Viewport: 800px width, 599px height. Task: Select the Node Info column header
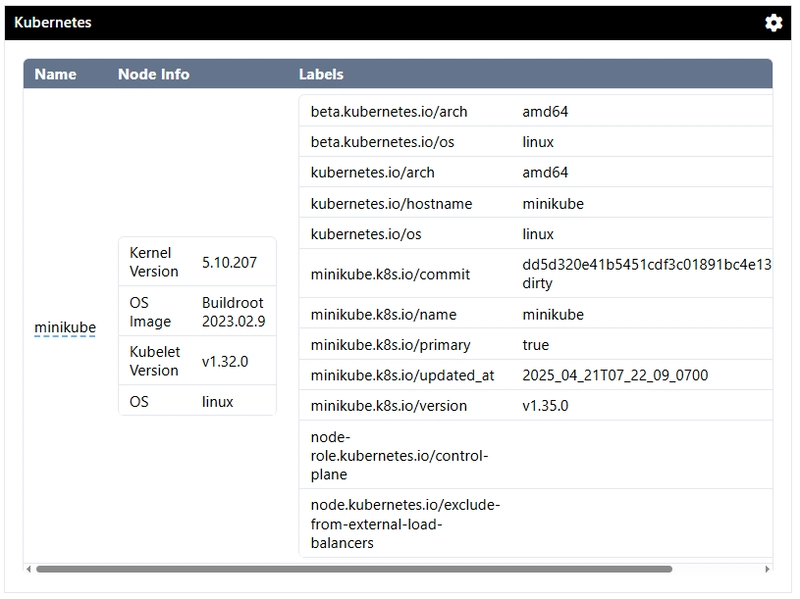tap(154, 74)
